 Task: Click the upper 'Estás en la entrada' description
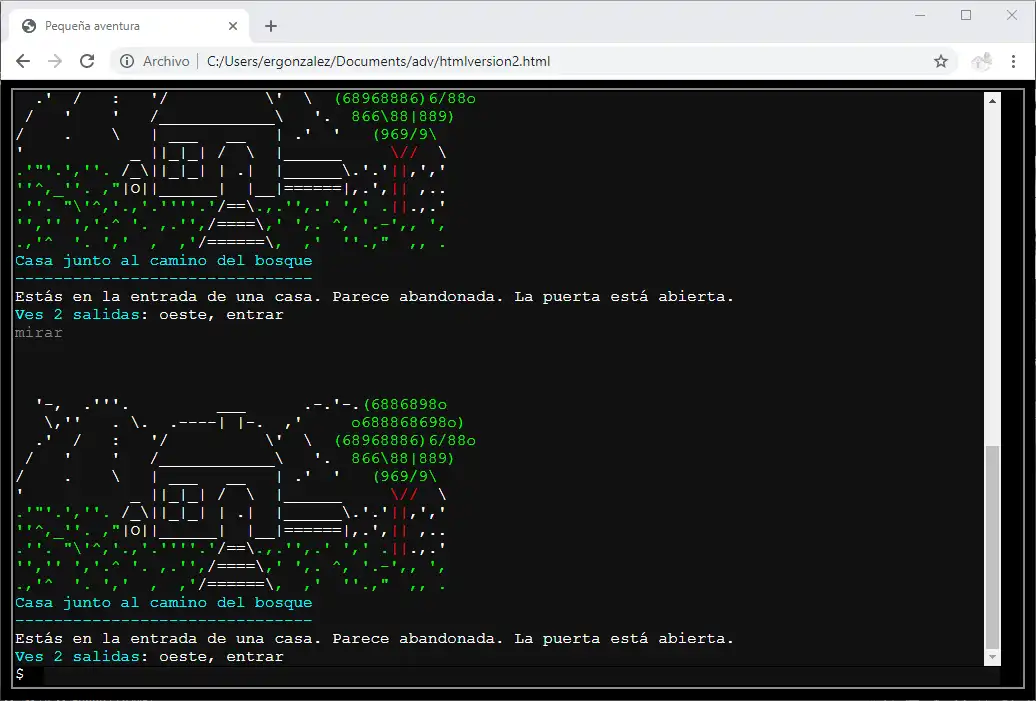374,297
